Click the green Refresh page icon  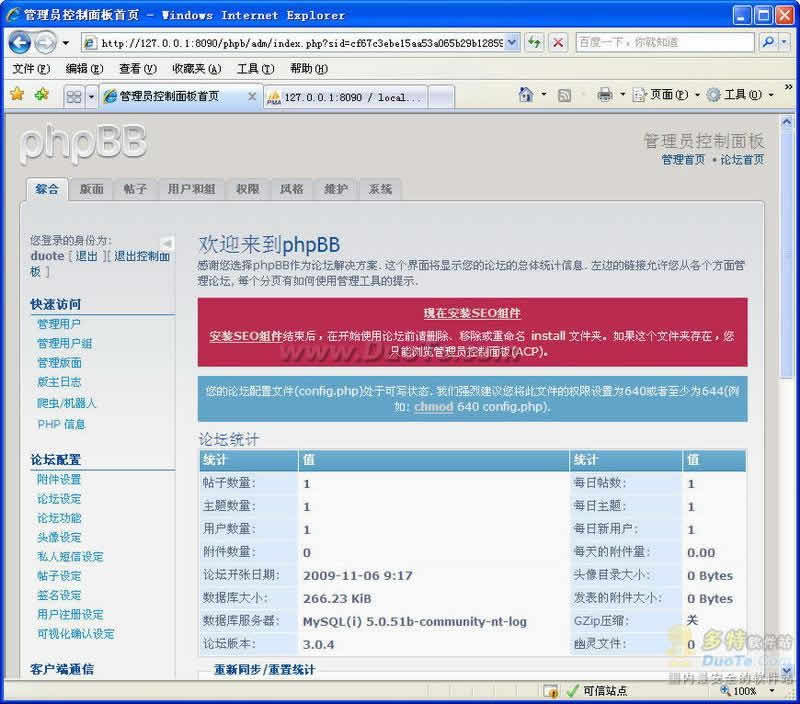535,43
